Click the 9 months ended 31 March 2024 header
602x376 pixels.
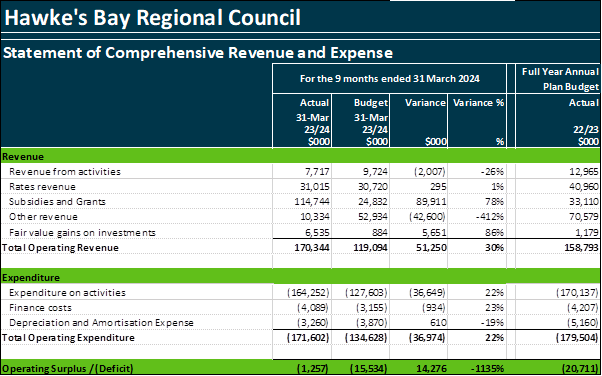pos(389,79)
